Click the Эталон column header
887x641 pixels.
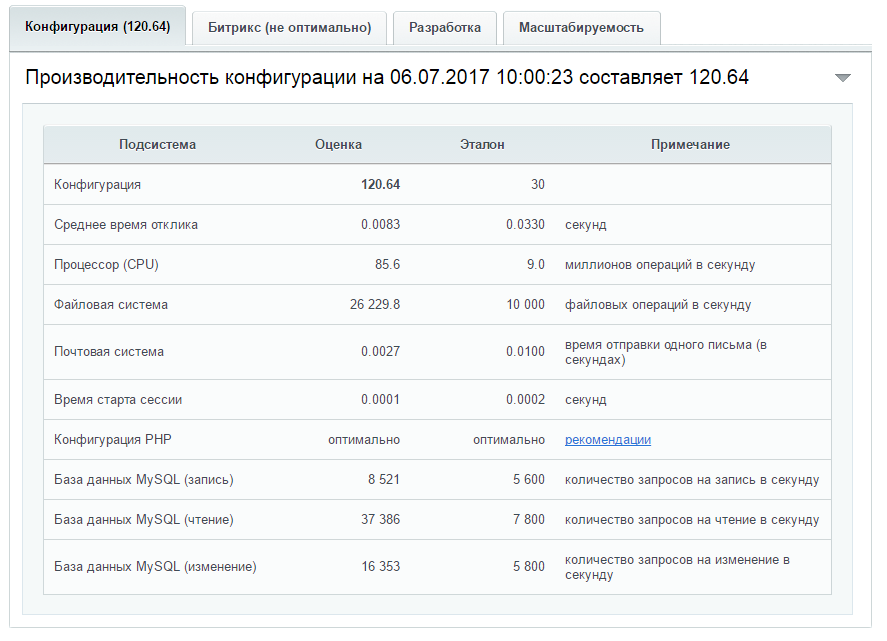pyautogui.click(x=482, y=145)
